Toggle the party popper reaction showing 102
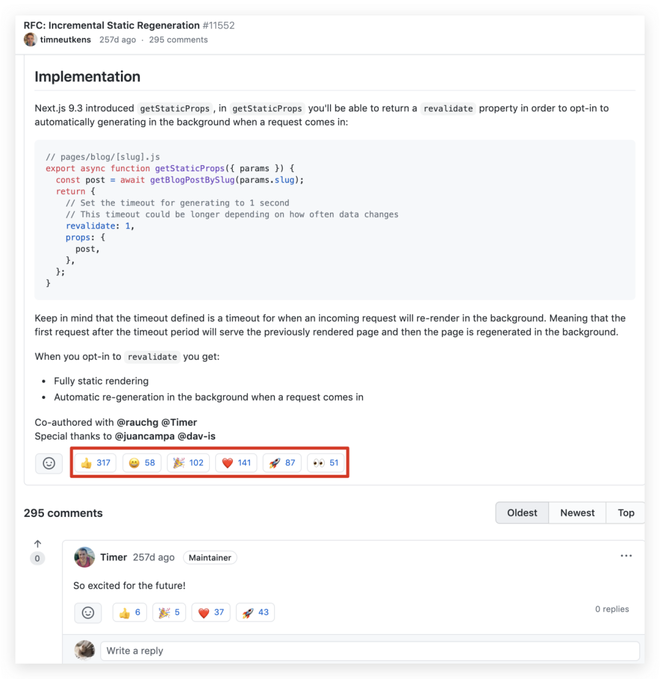The height and width of the screenshot is (679, 660). tap(188, 463)
